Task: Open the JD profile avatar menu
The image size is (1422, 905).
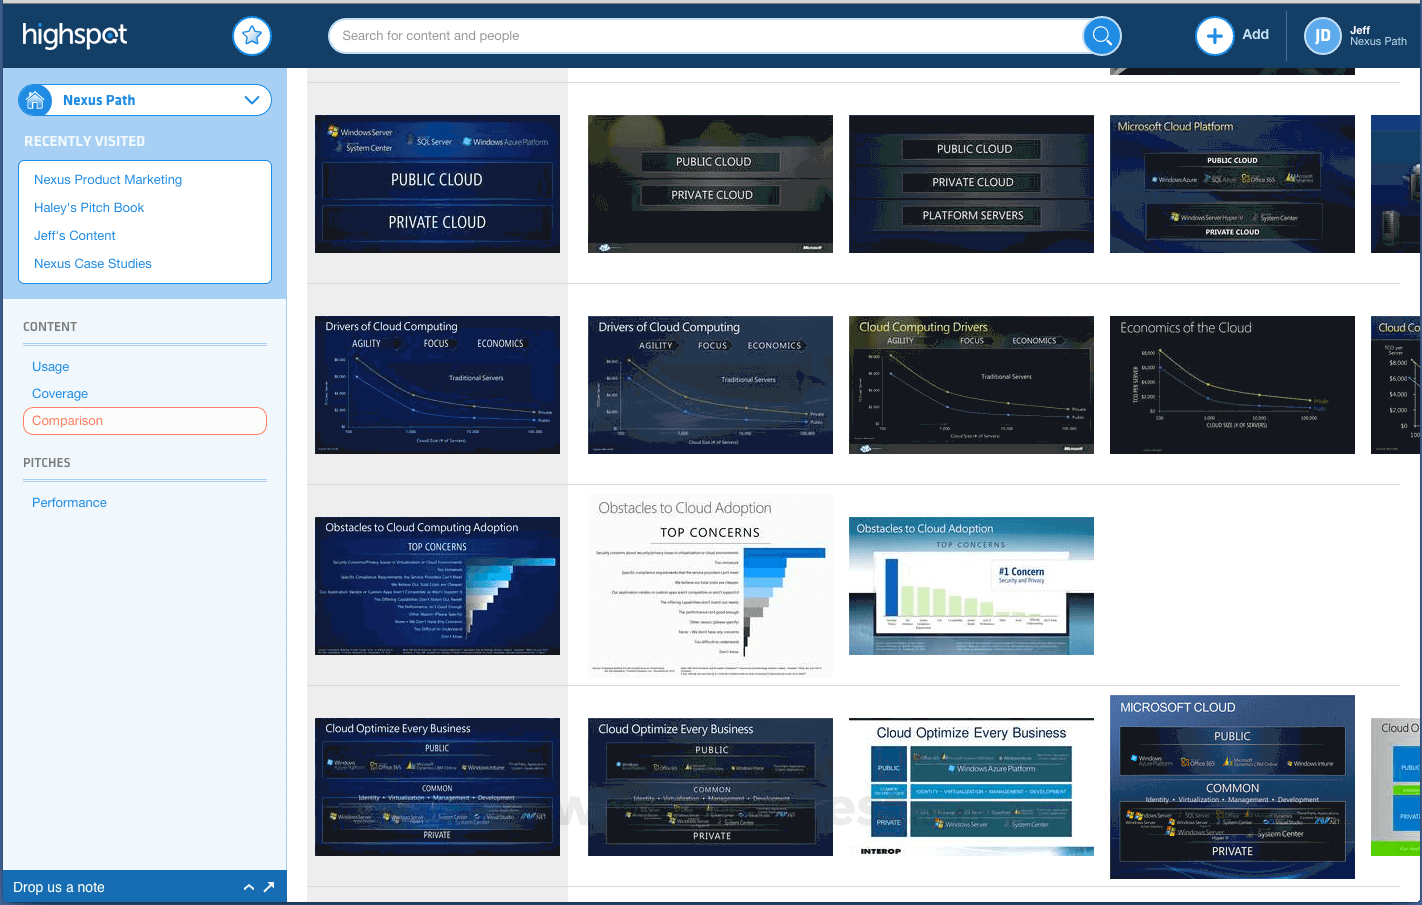Action: (x=1322, y=36)
